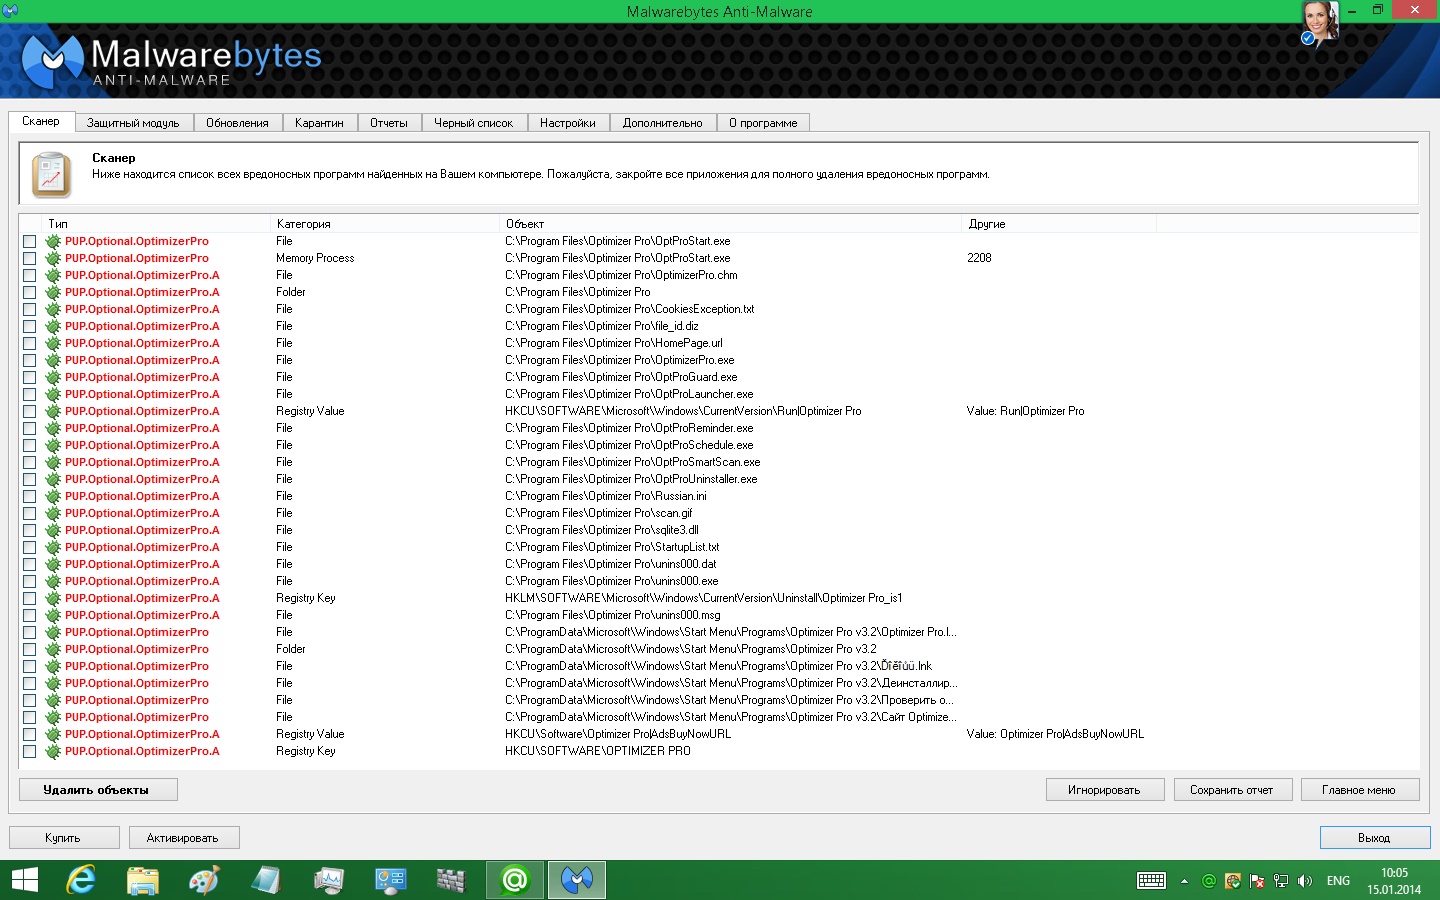This screenshot has height=900, width=1440.
Task: Switch to the Карантин tab
Action: pyautogui.click(x=319, y=123)
